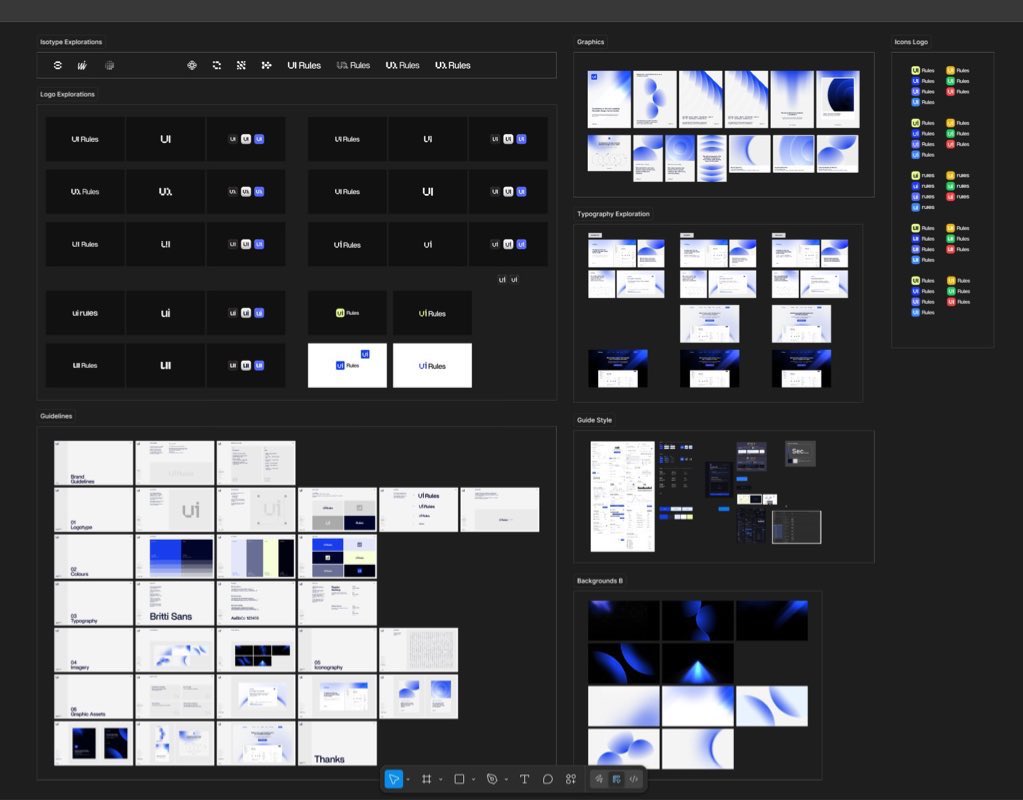Viewport: 1023px width, 800px height.
Task: Open the 06 Graphic Assets section slide
Action: [x=93, y=697]
